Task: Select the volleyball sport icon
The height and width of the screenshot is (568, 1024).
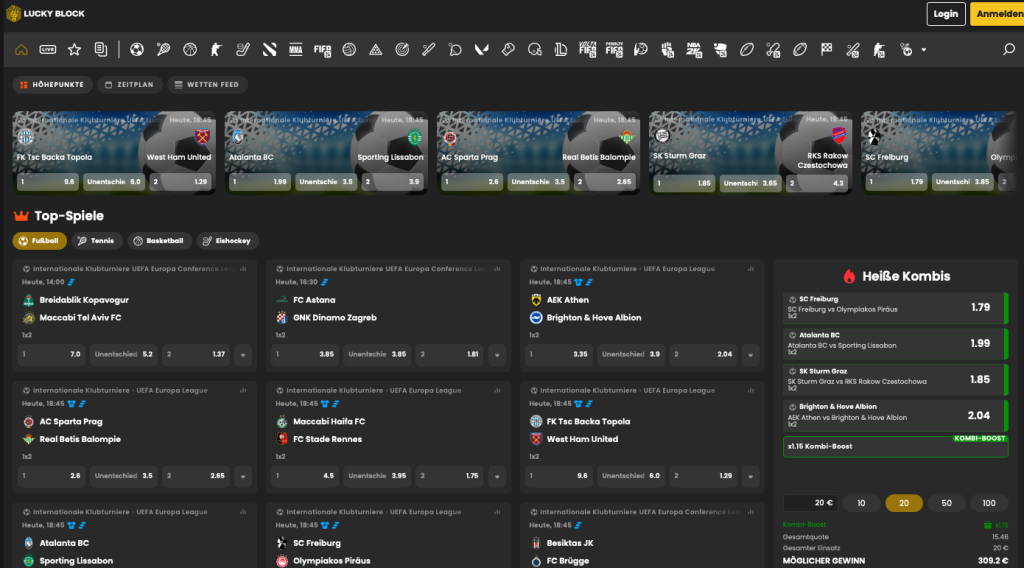Action: pyautogui.click(x=349, y=50)
